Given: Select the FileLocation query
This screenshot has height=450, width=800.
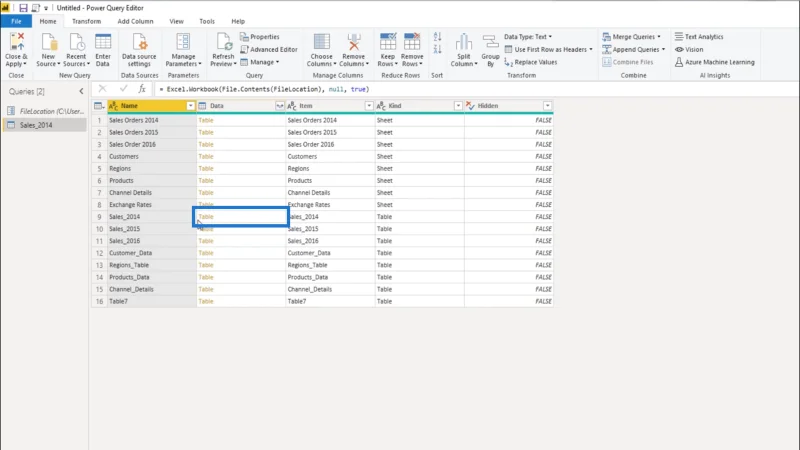Looking at the screenshot, I should click(x=45, y=111).
